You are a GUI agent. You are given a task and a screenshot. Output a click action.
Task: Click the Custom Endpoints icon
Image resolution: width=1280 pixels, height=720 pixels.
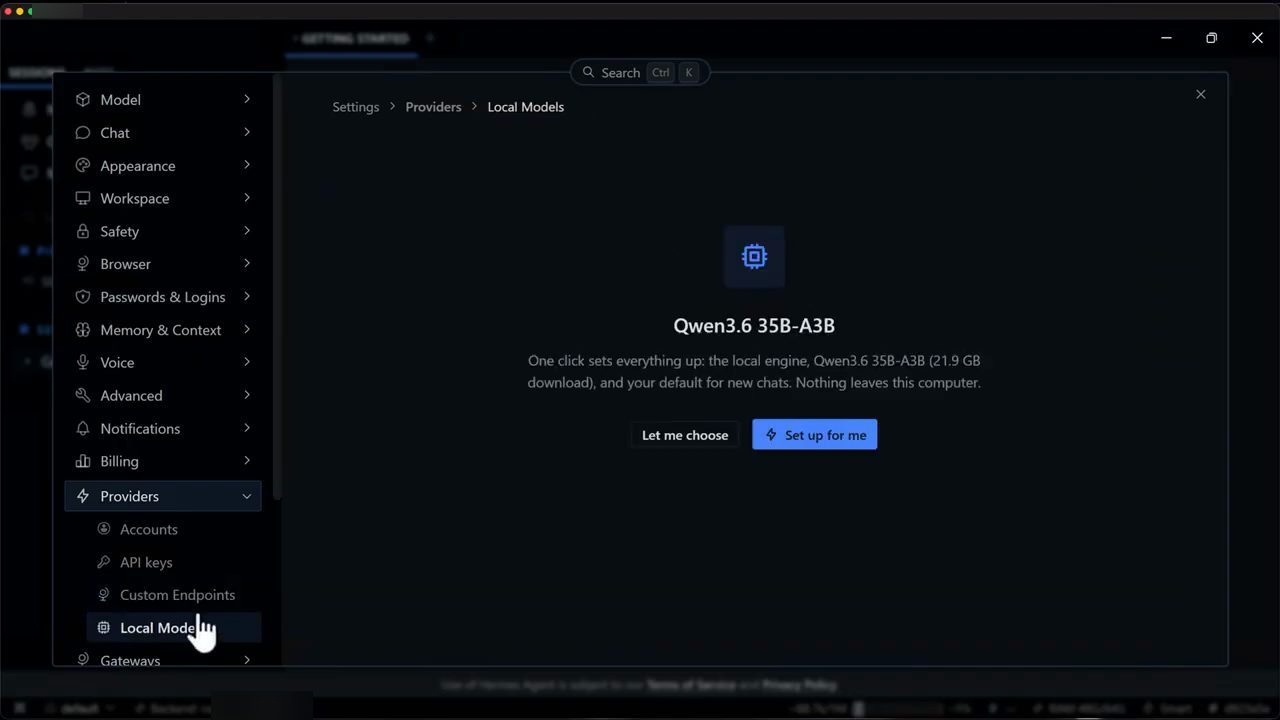[x=103, y=595]
